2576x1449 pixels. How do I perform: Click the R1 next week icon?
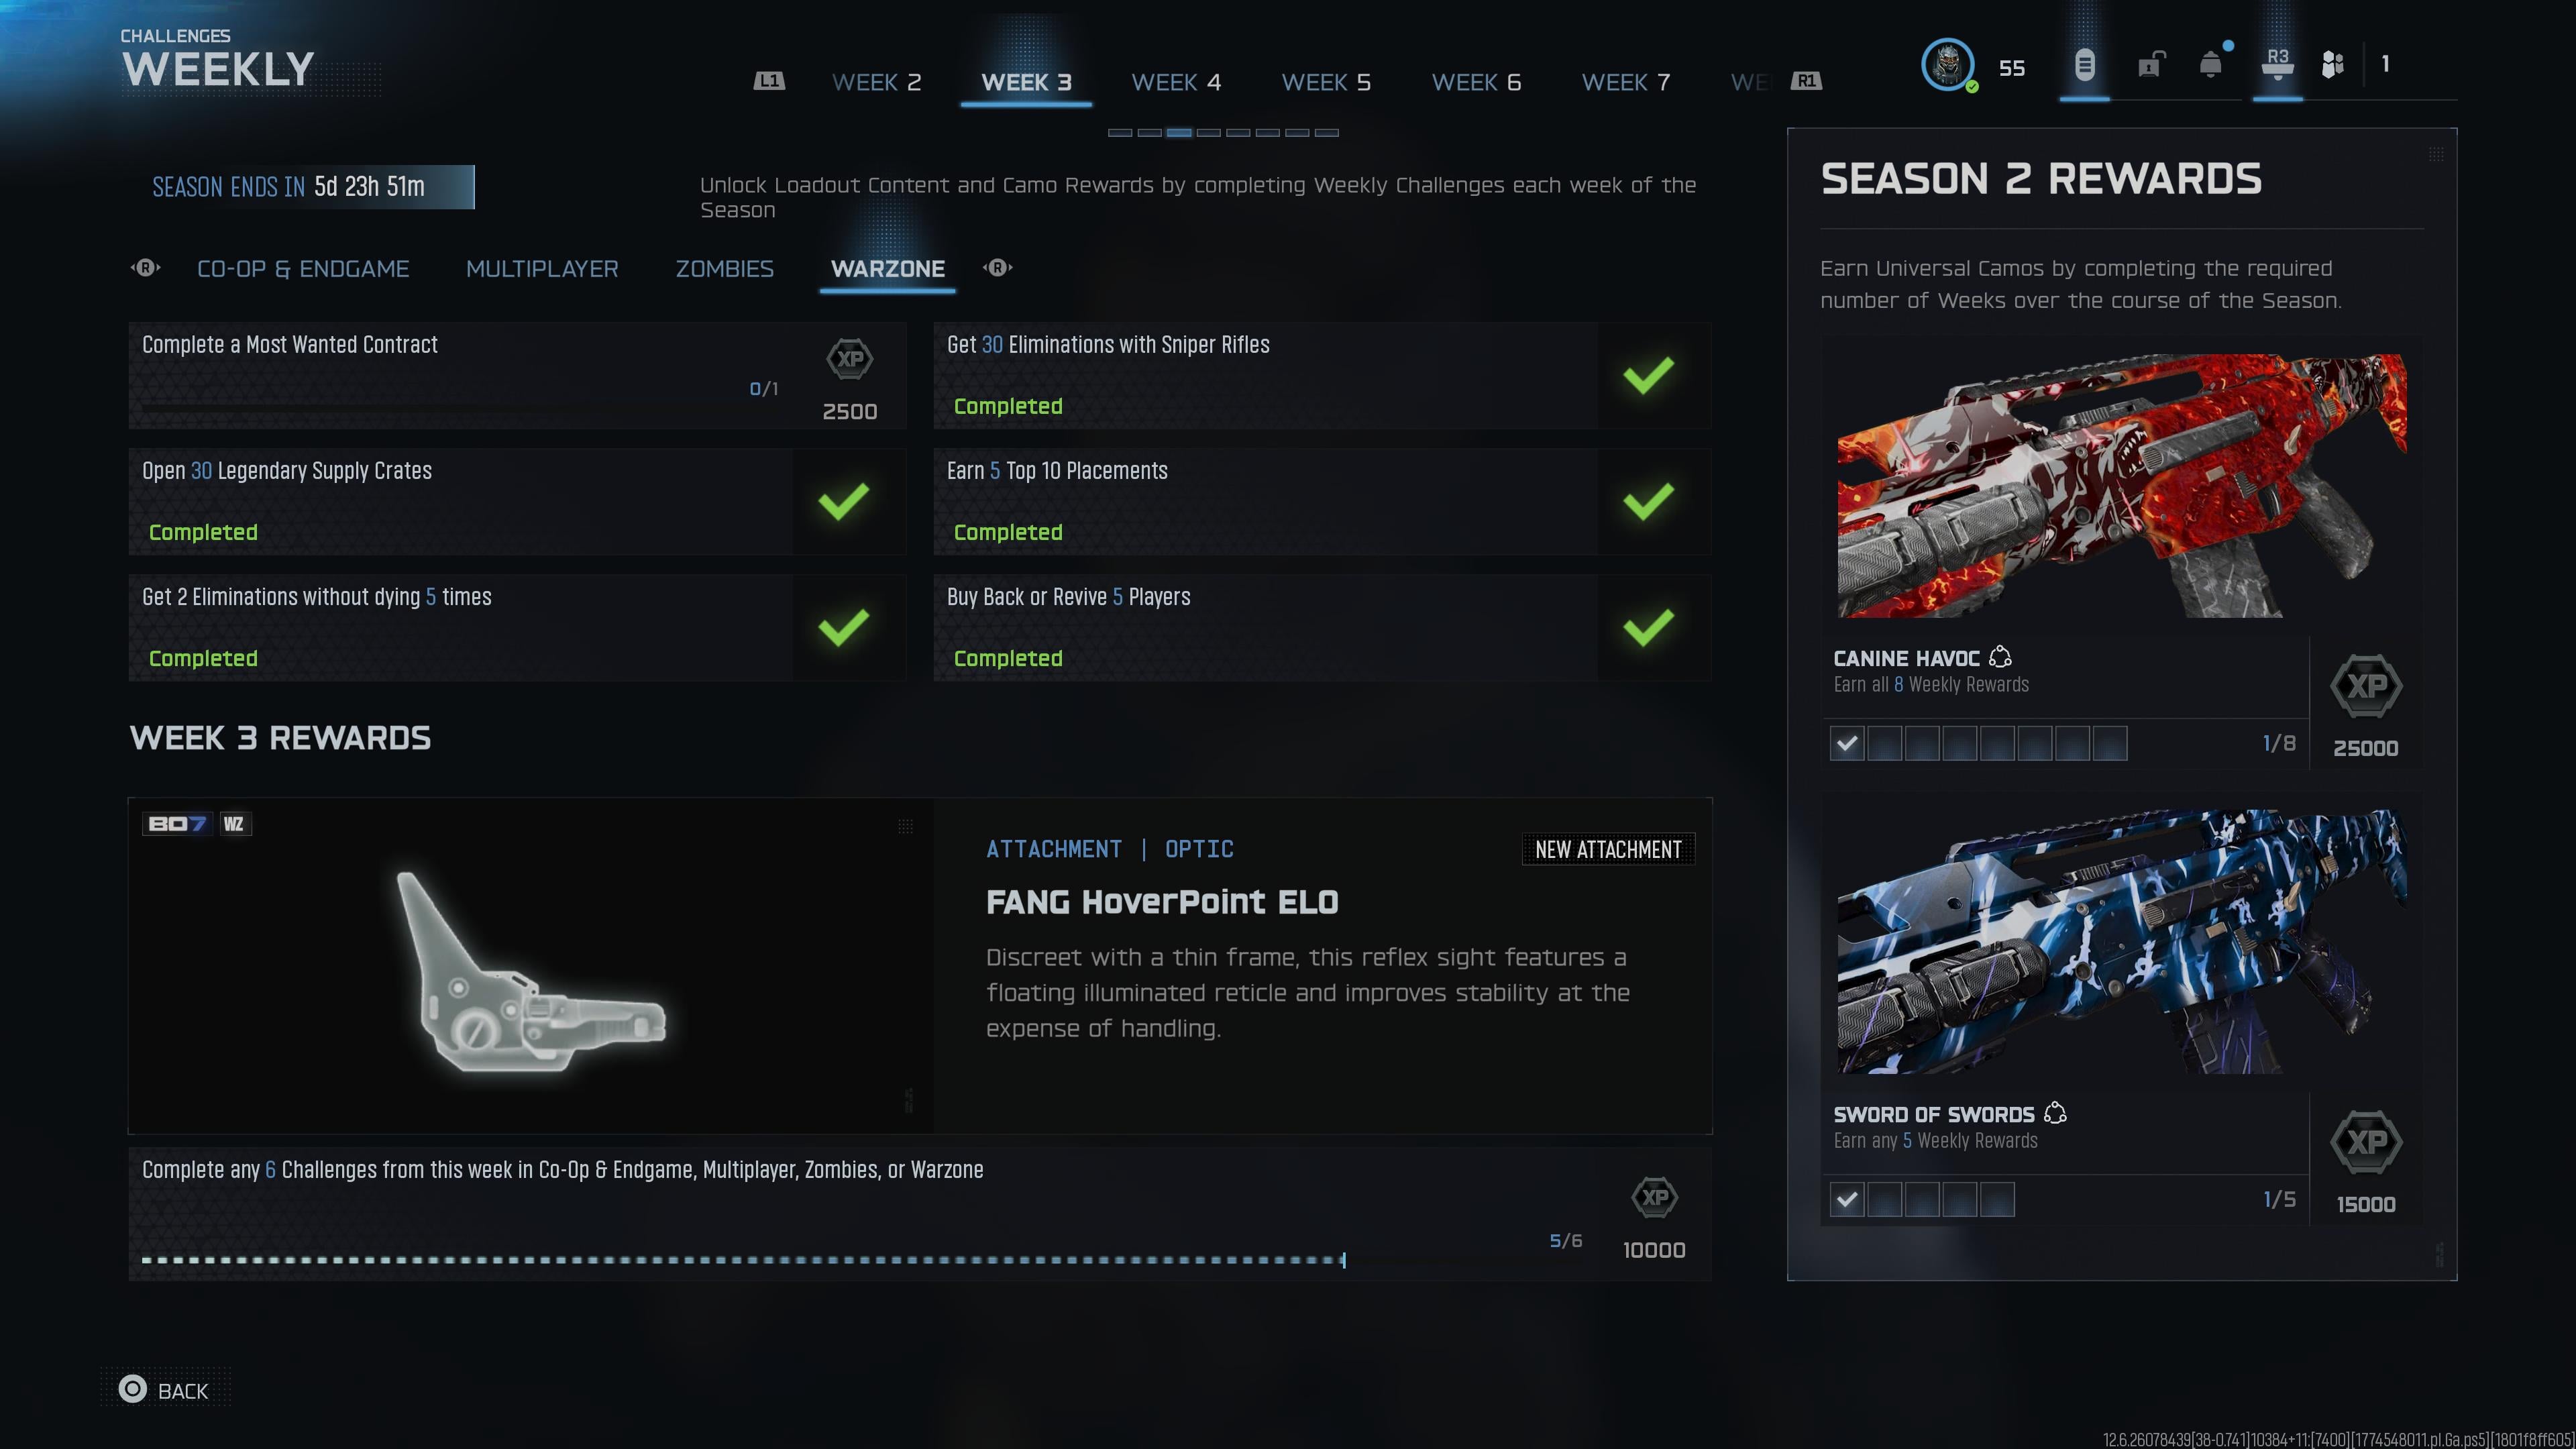[1806, 81]
